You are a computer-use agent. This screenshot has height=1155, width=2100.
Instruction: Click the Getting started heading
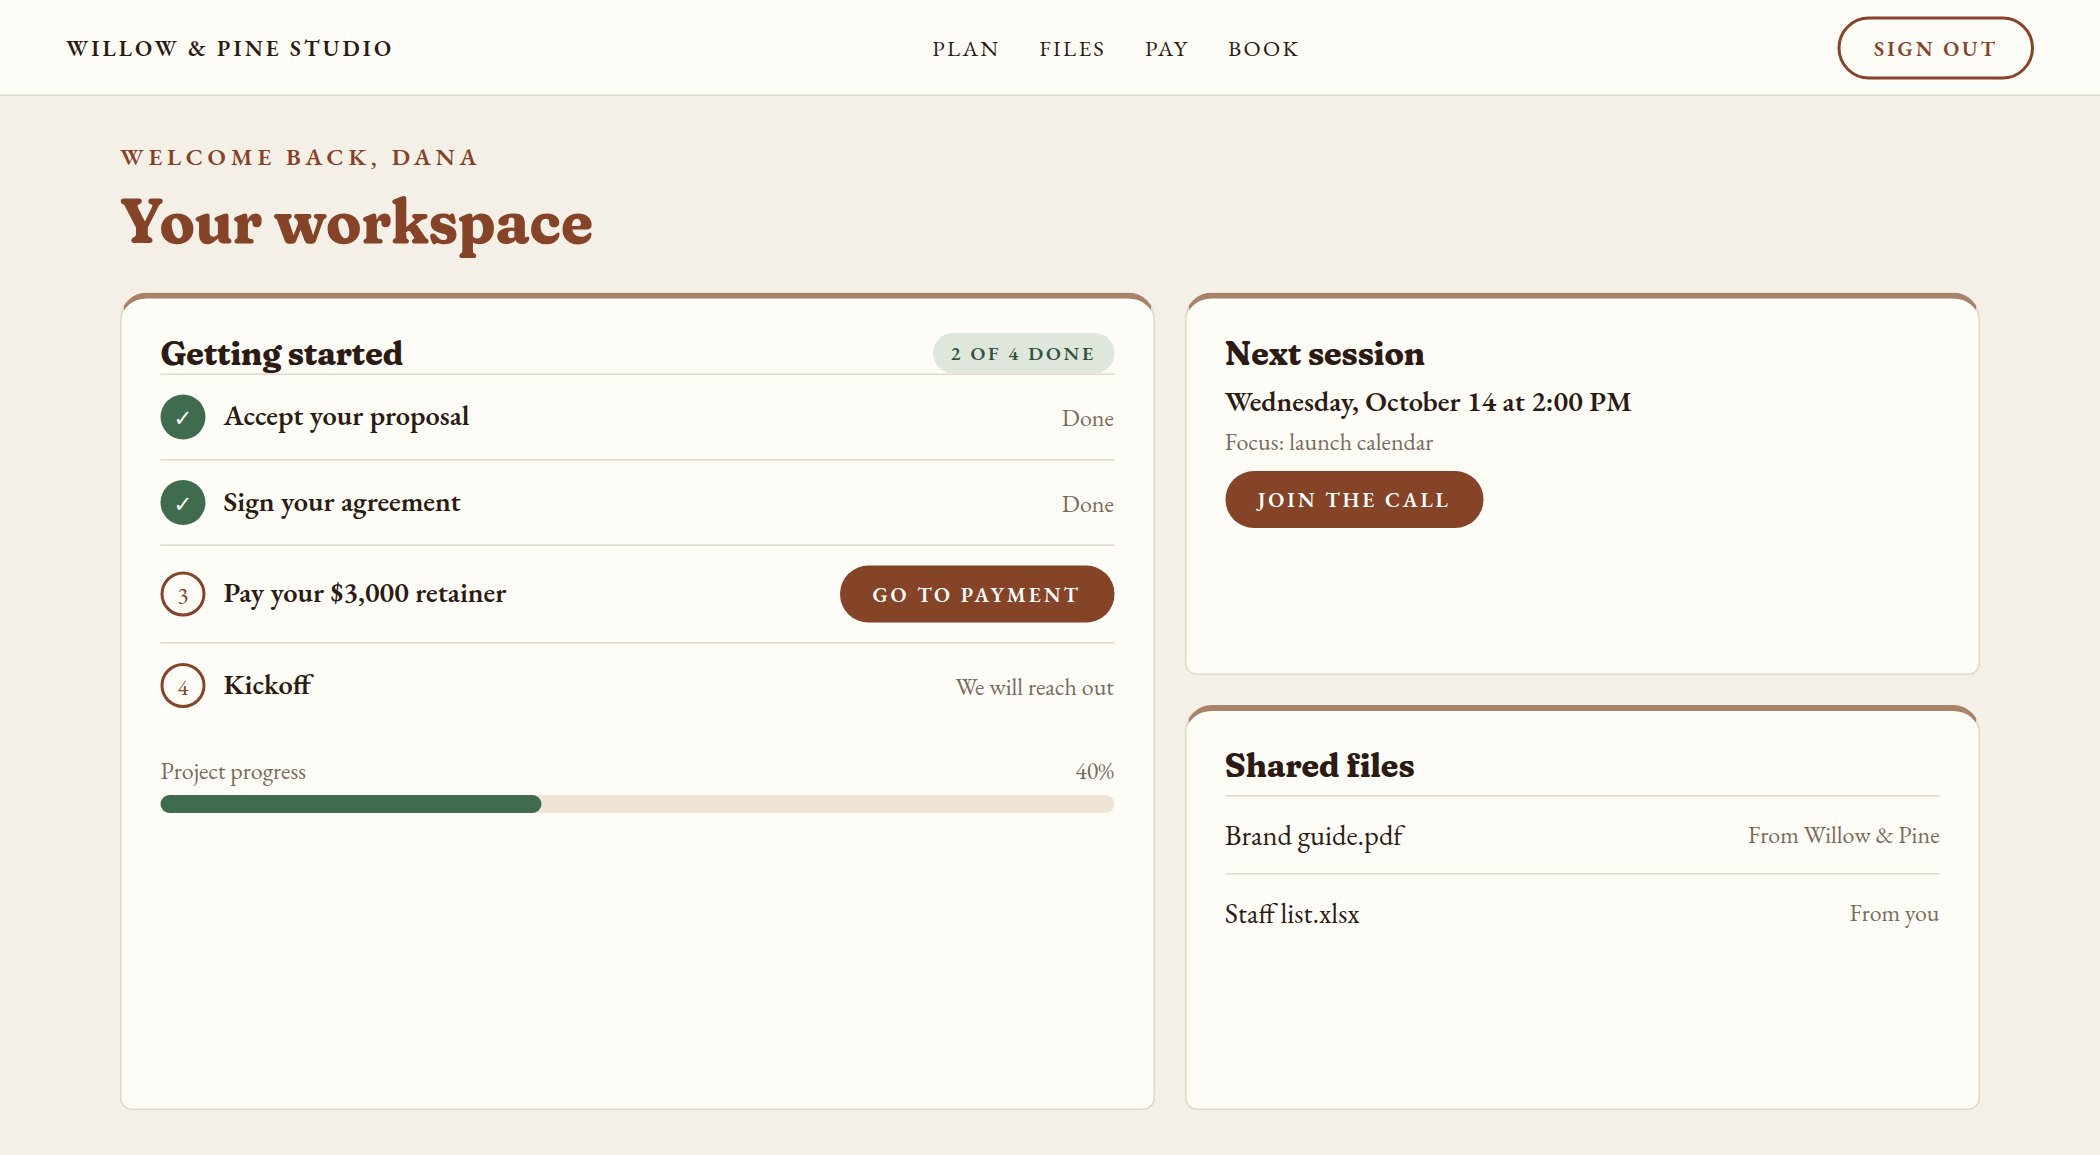click(281, 354)
